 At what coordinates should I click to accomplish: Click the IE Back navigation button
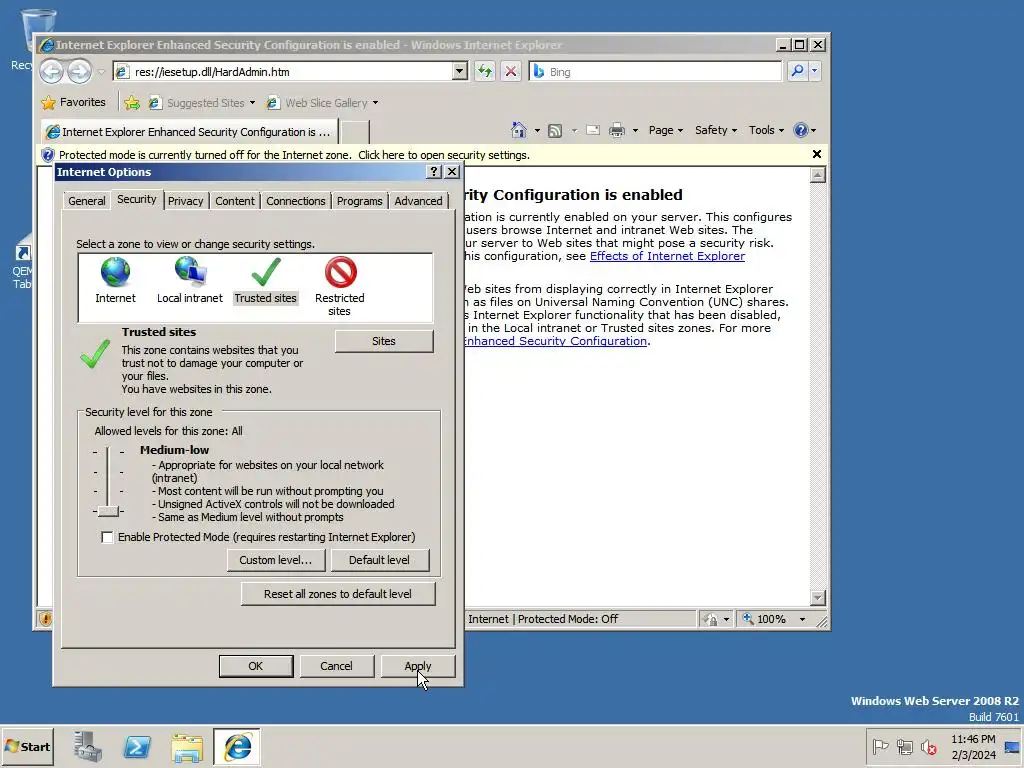(x=52, y=71)
